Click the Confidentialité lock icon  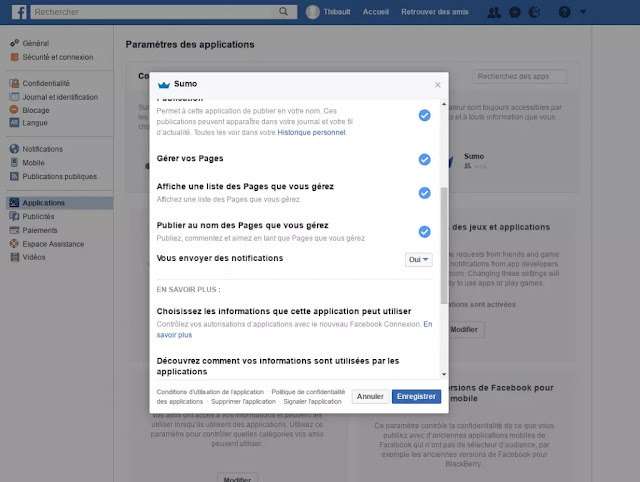pyautogui.click(x=14, y=83)
